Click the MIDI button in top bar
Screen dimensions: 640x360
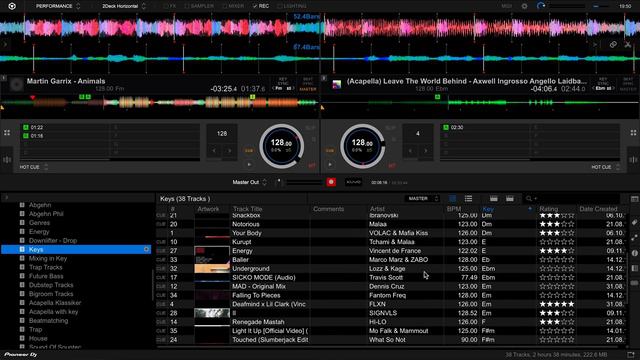tap(507, 6)
